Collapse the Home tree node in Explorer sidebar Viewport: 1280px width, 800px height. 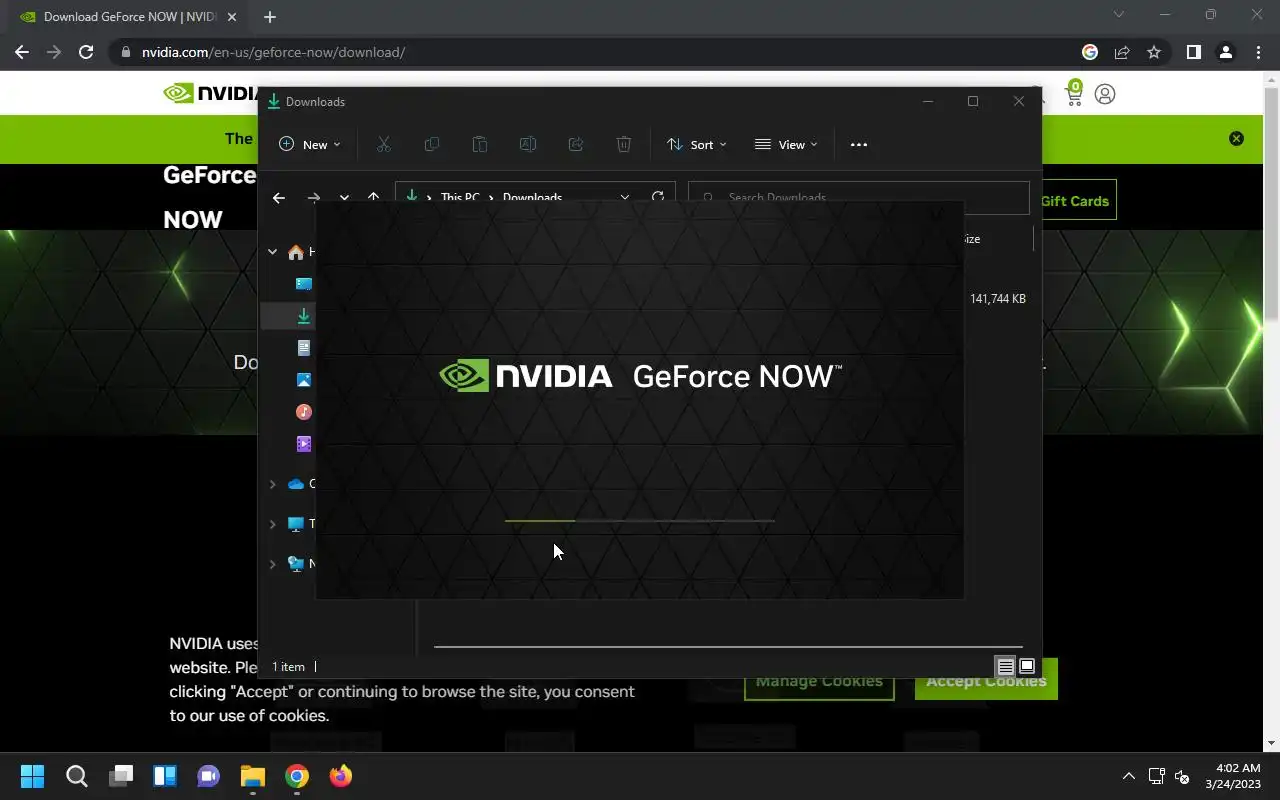click(272, 252)
